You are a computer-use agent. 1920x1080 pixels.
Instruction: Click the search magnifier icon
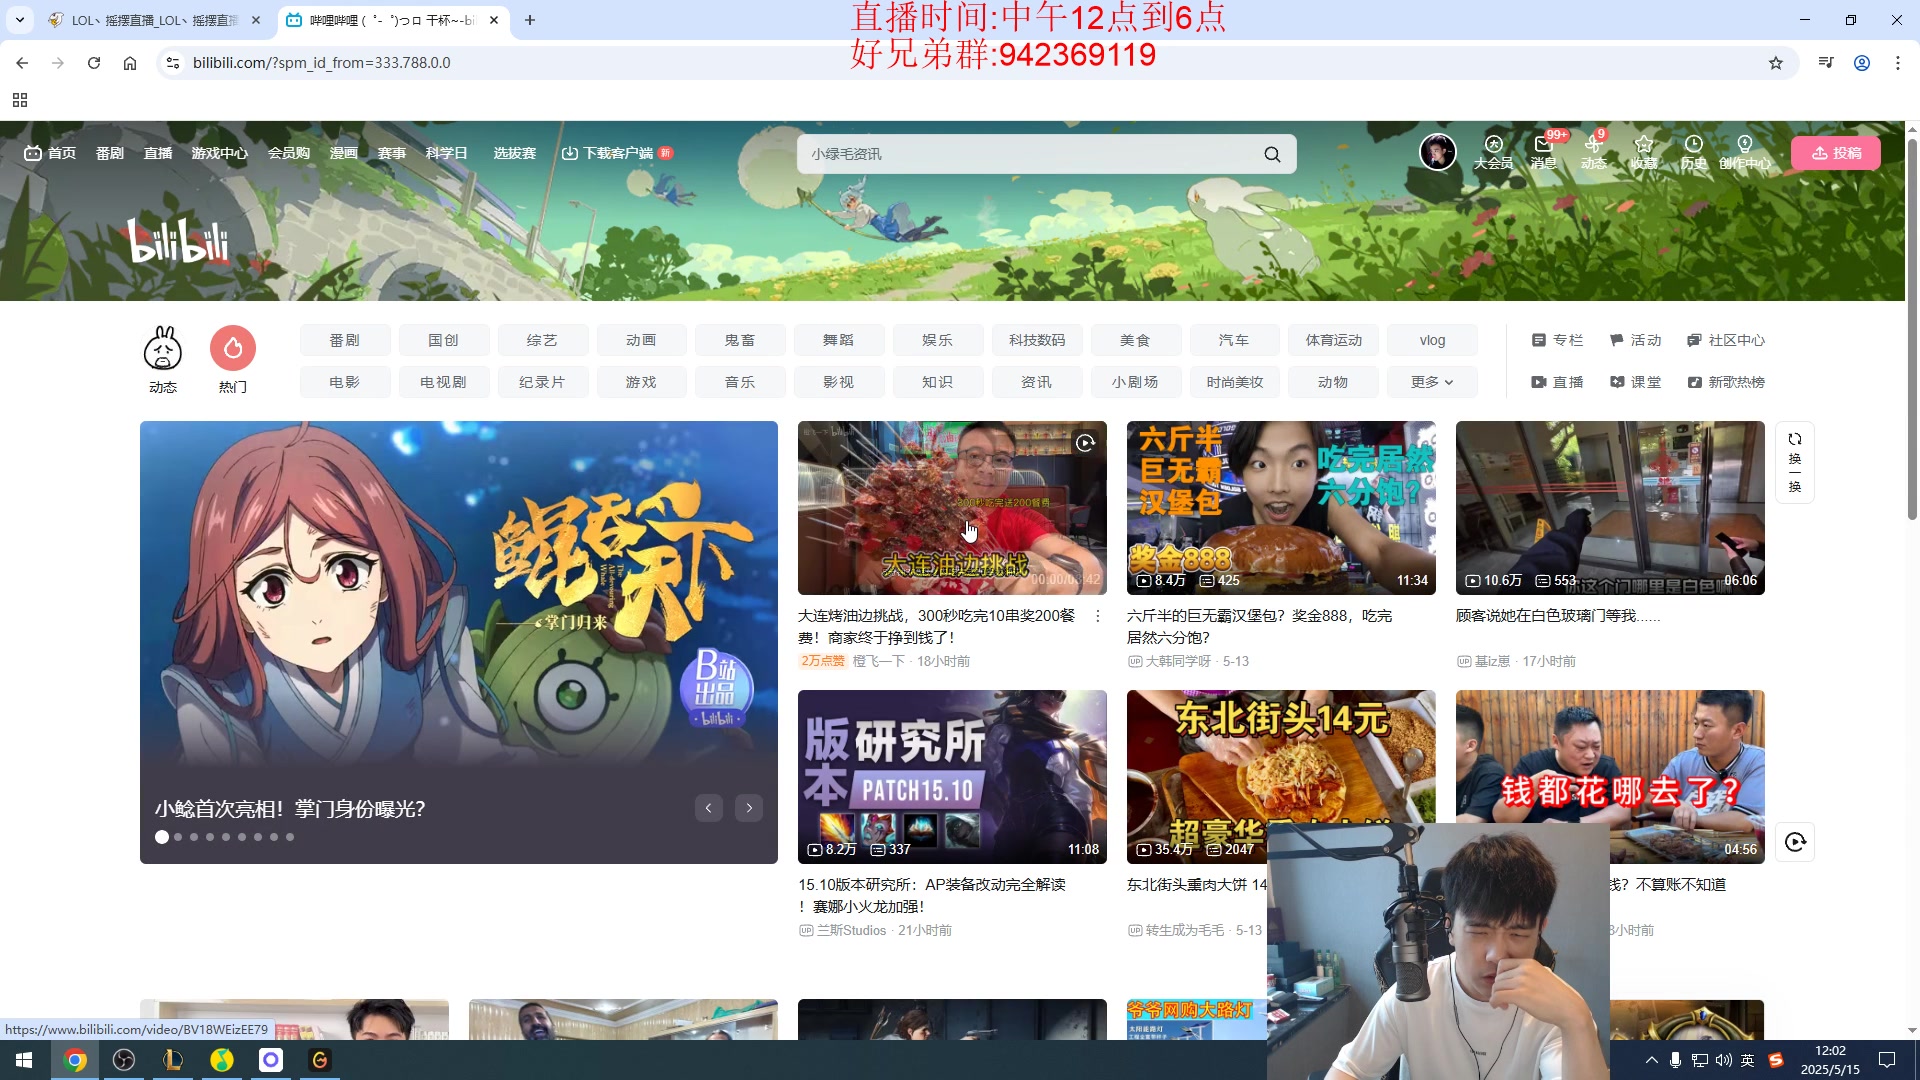[1272, 154]
